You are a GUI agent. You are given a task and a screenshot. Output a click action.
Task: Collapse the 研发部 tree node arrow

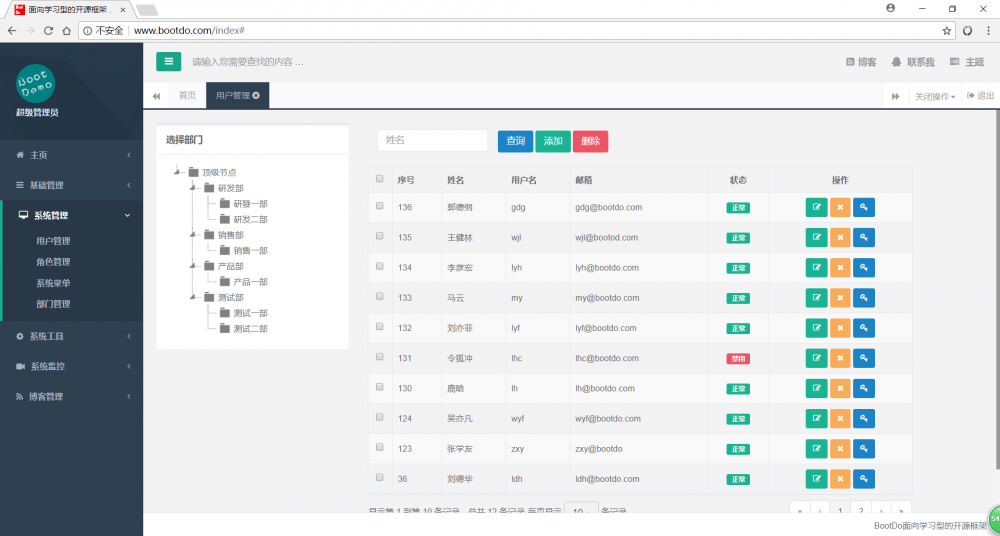click(x=192, y=188)
